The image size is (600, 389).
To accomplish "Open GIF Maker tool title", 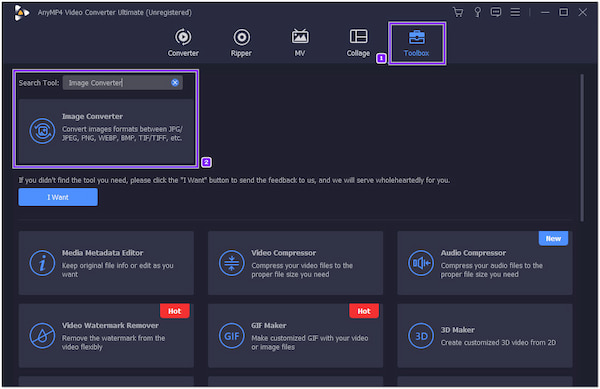I will pyautogui.click(x=269, y=326).
